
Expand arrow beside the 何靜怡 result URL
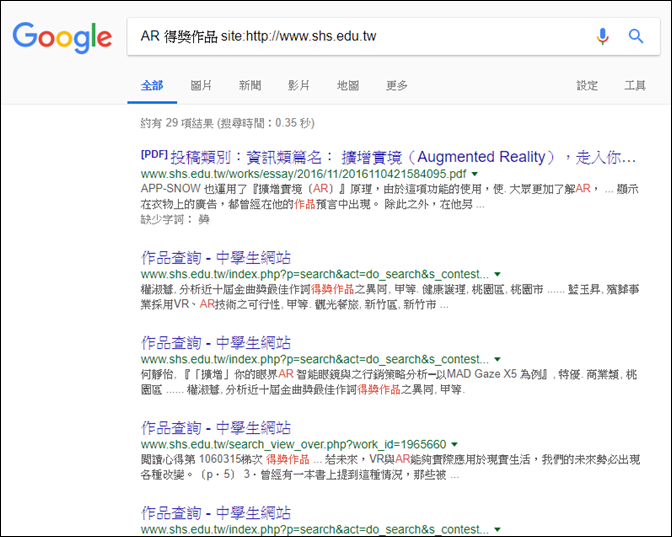point(497,359)
